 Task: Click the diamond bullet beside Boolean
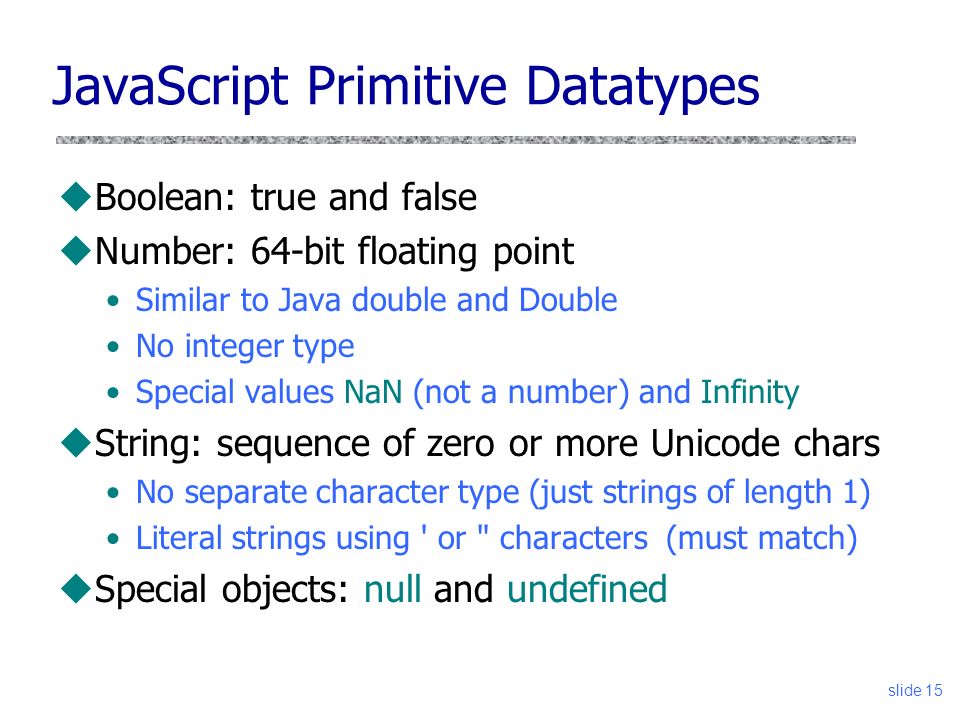coord(77,197)
